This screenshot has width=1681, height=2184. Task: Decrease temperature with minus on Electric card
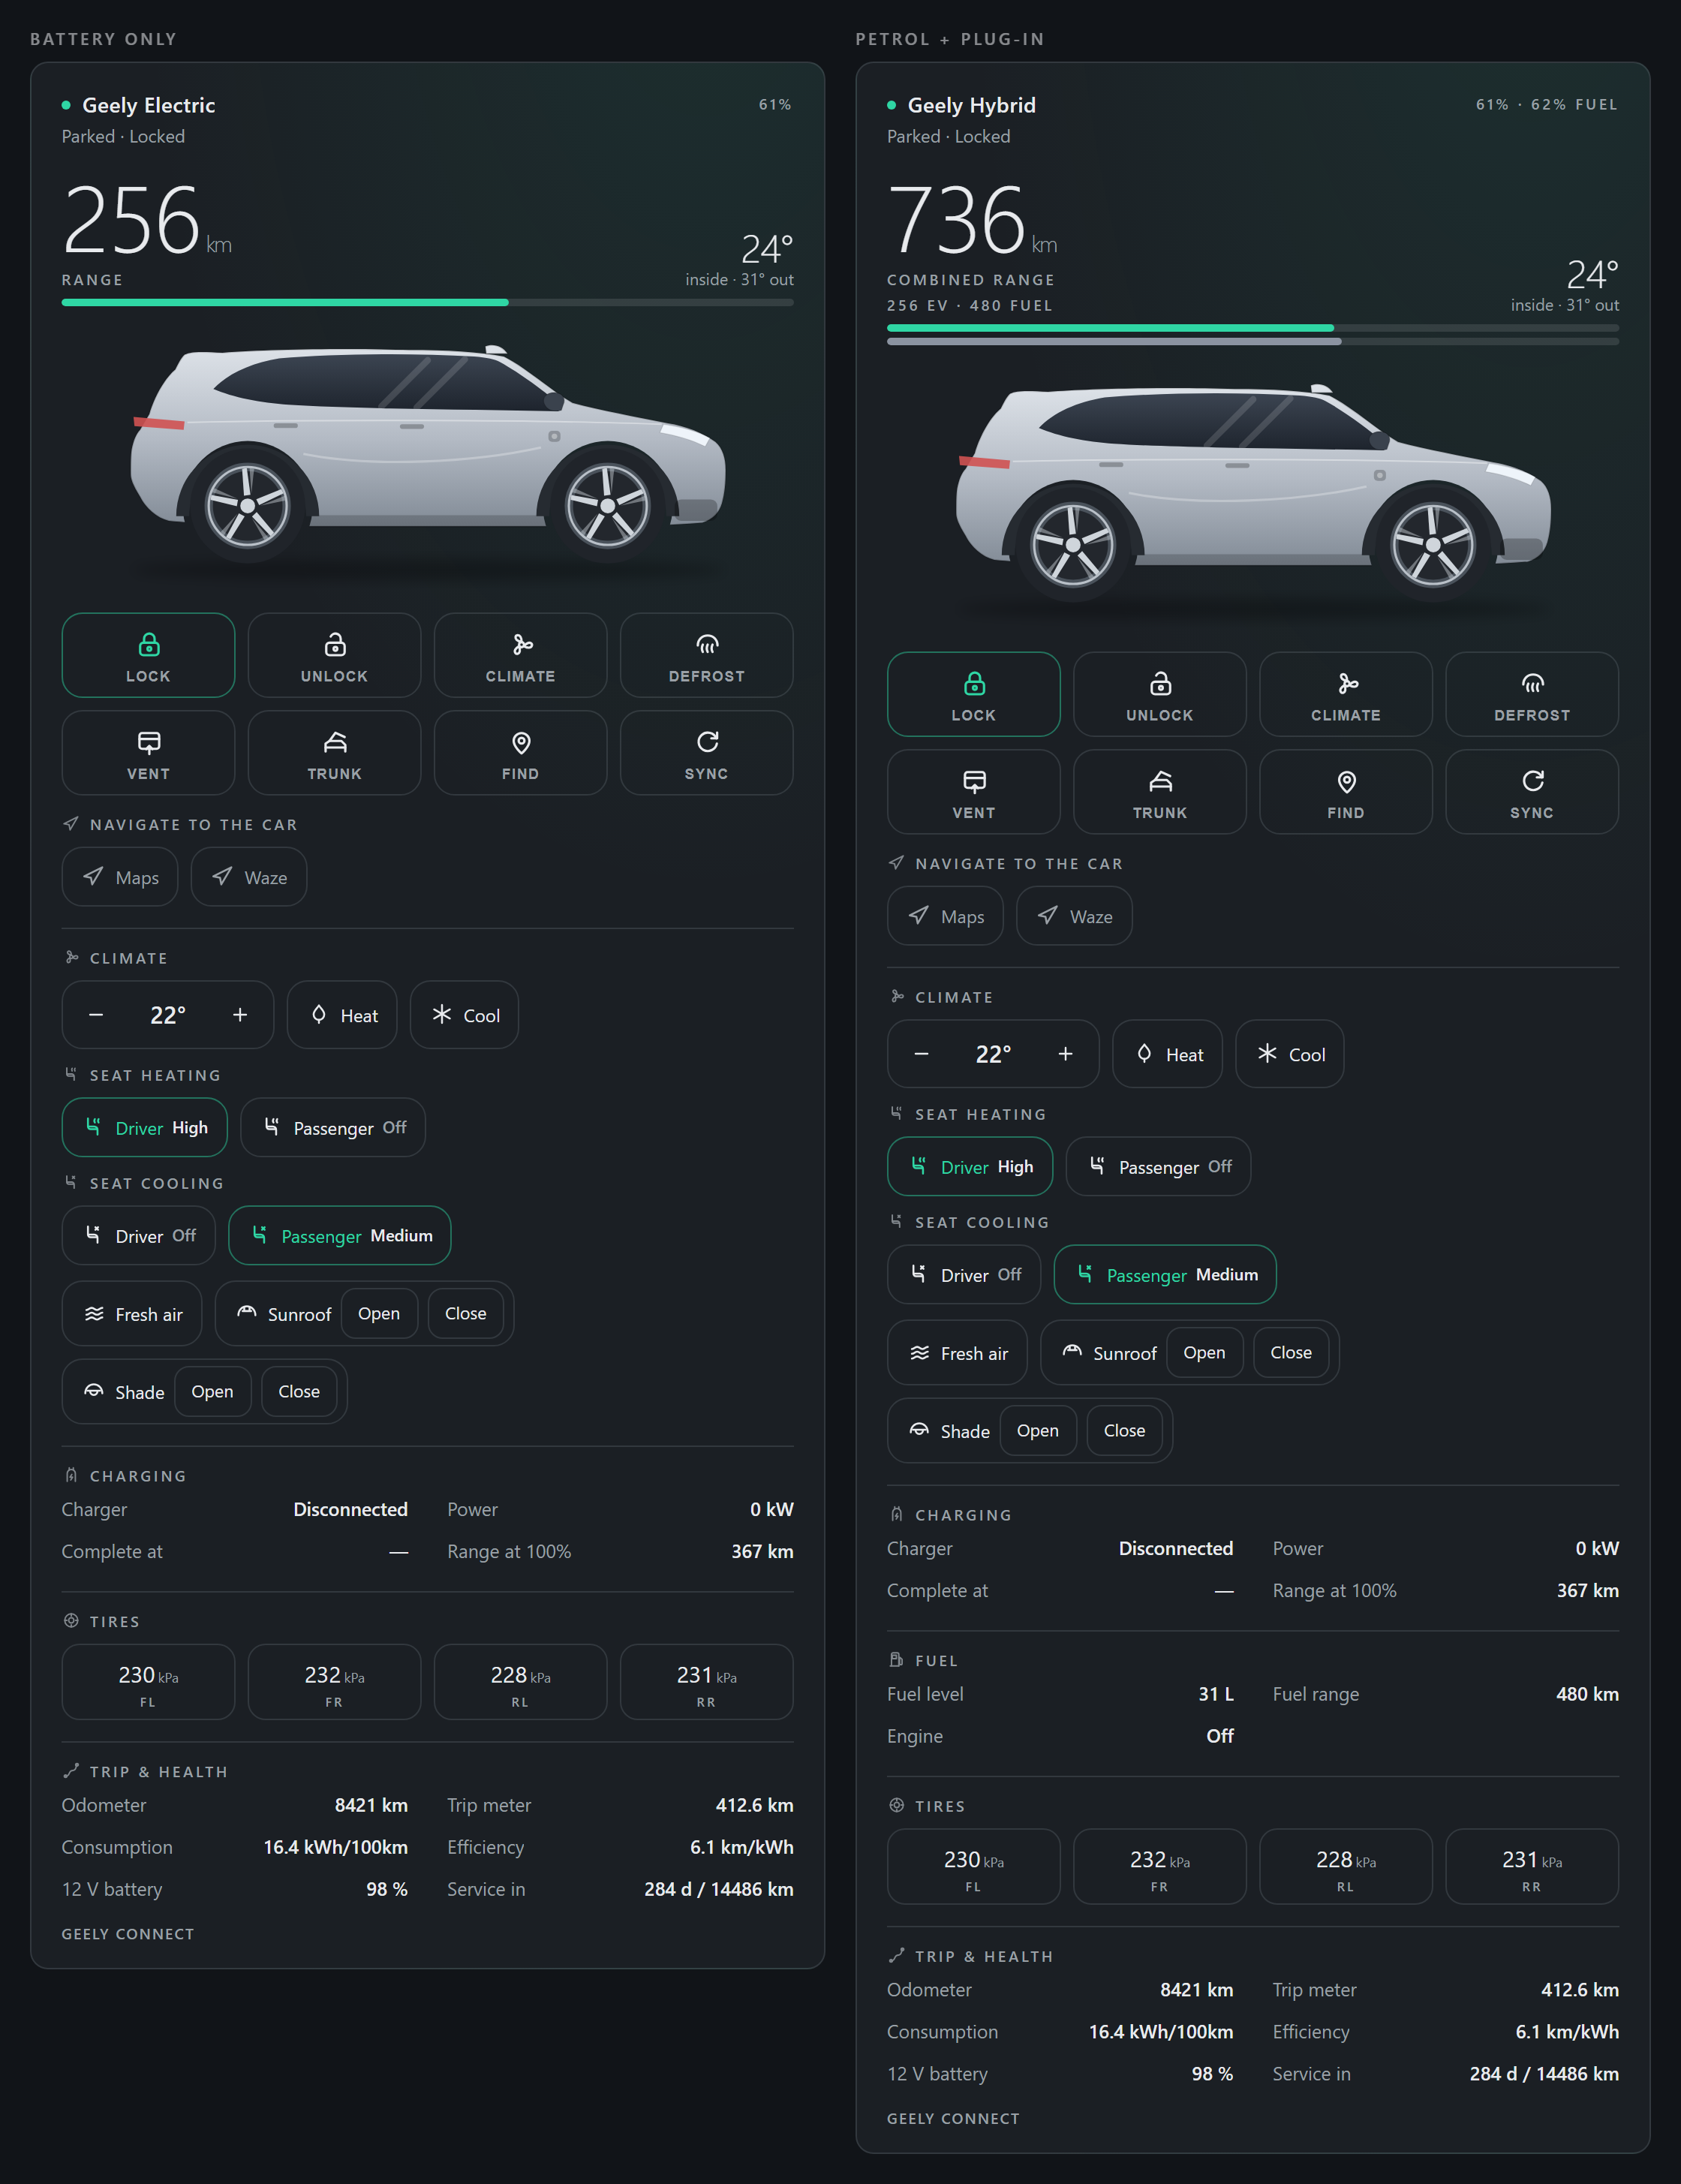(x=96, y=1015)
